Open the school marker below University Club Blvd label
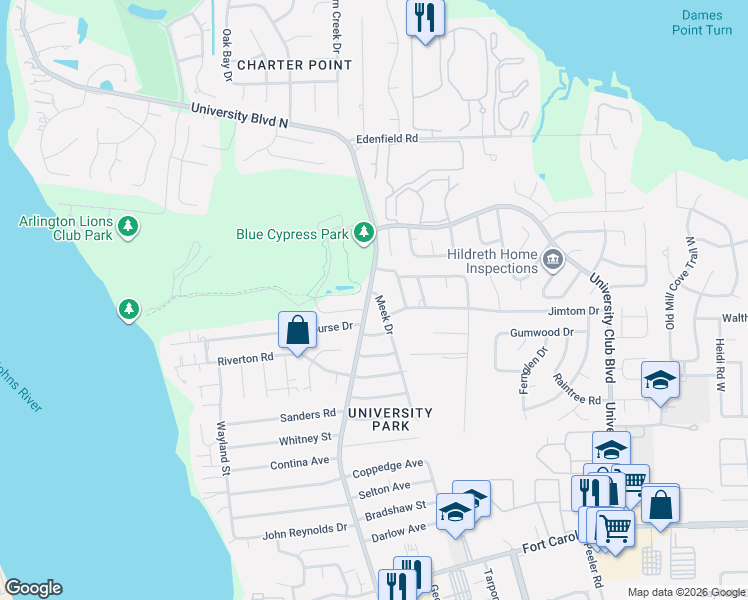 611,448
